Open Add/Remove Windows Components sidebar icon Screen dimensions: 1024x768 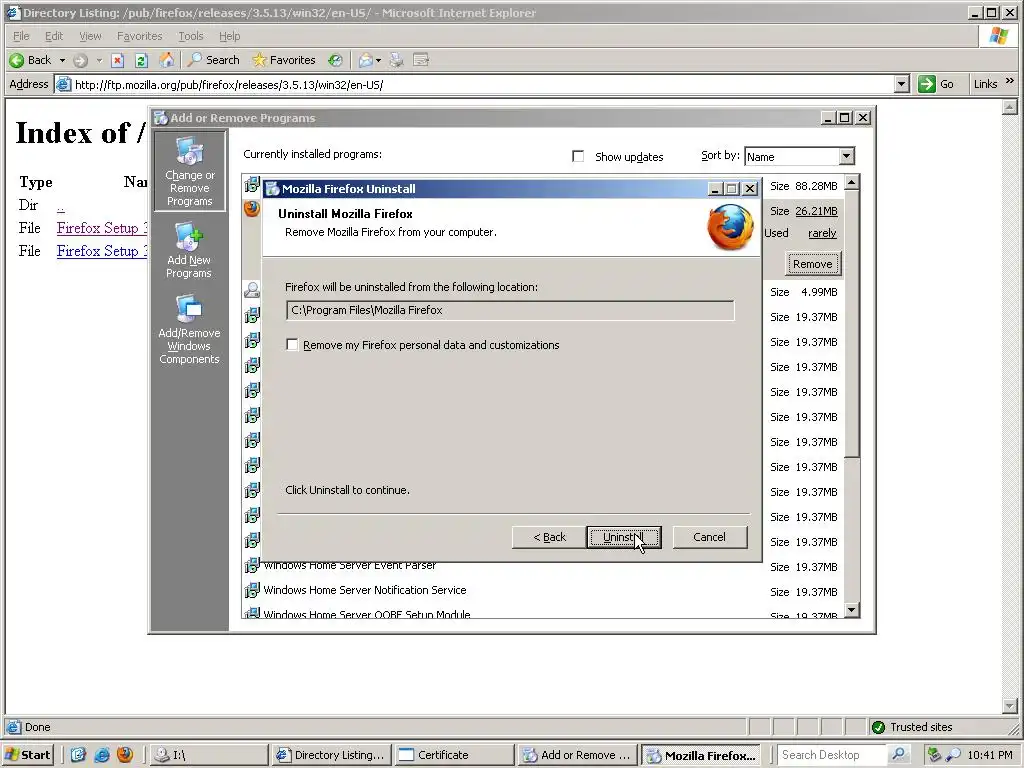pos(189,330)
